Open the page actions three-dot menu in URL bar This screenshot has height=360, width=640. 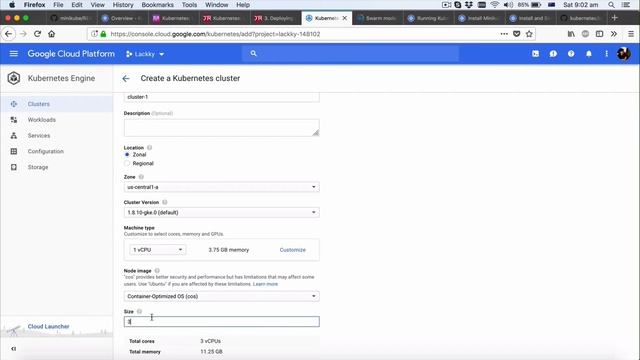pyautogui.click(x=504, y=34)
